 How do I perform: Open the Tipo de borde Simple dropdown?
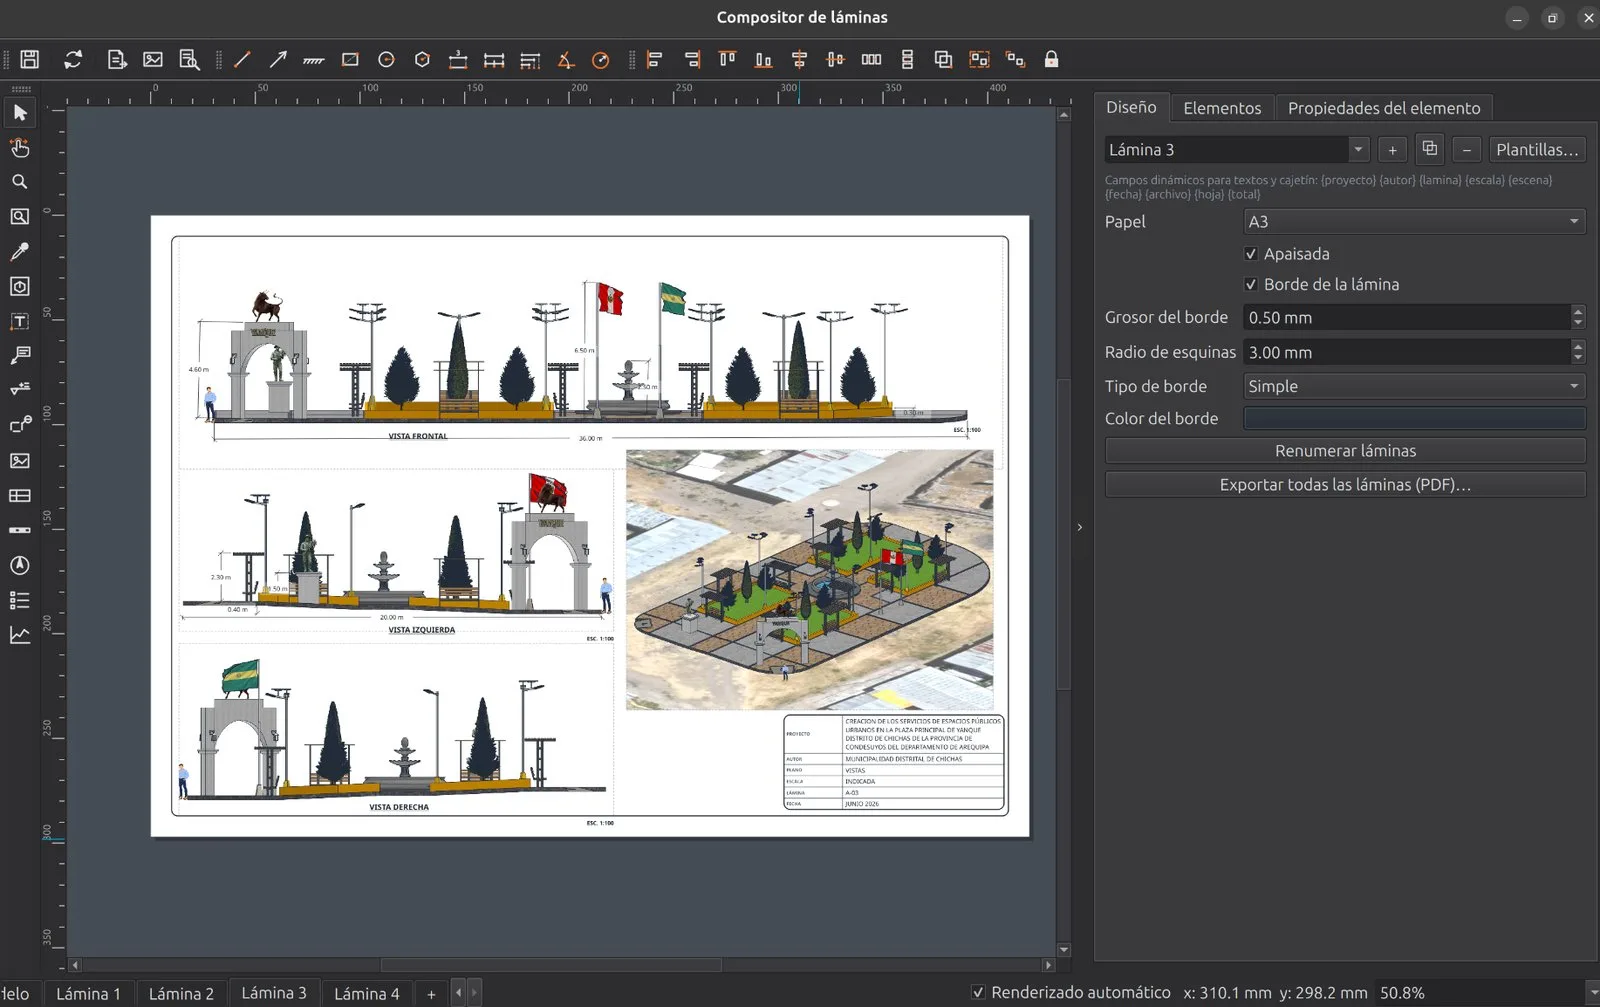[x=1414, y=386]
